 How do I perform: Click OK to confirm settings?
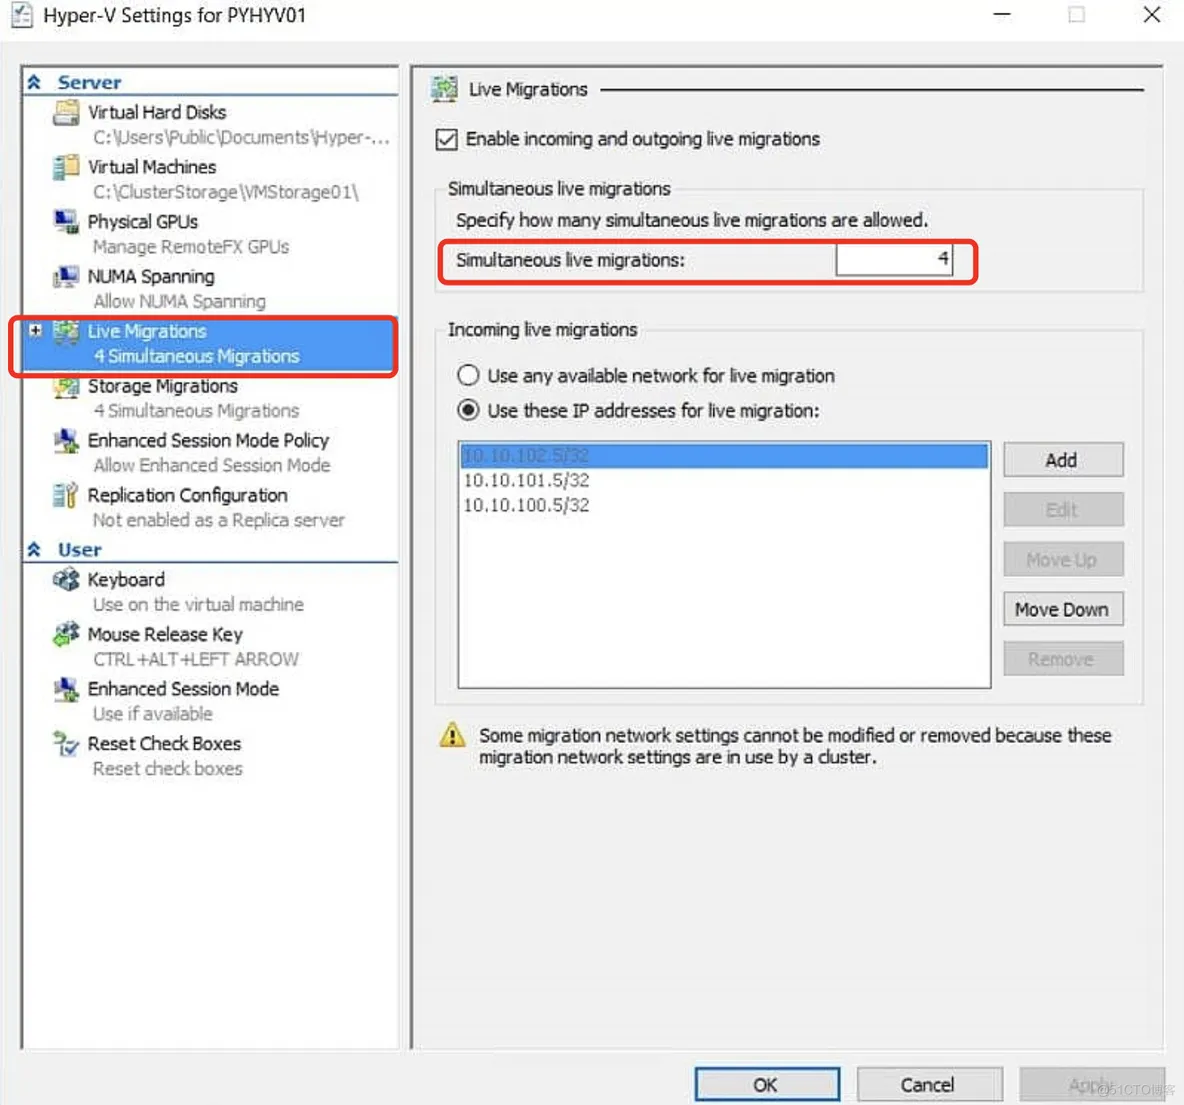click(766, 1085)
